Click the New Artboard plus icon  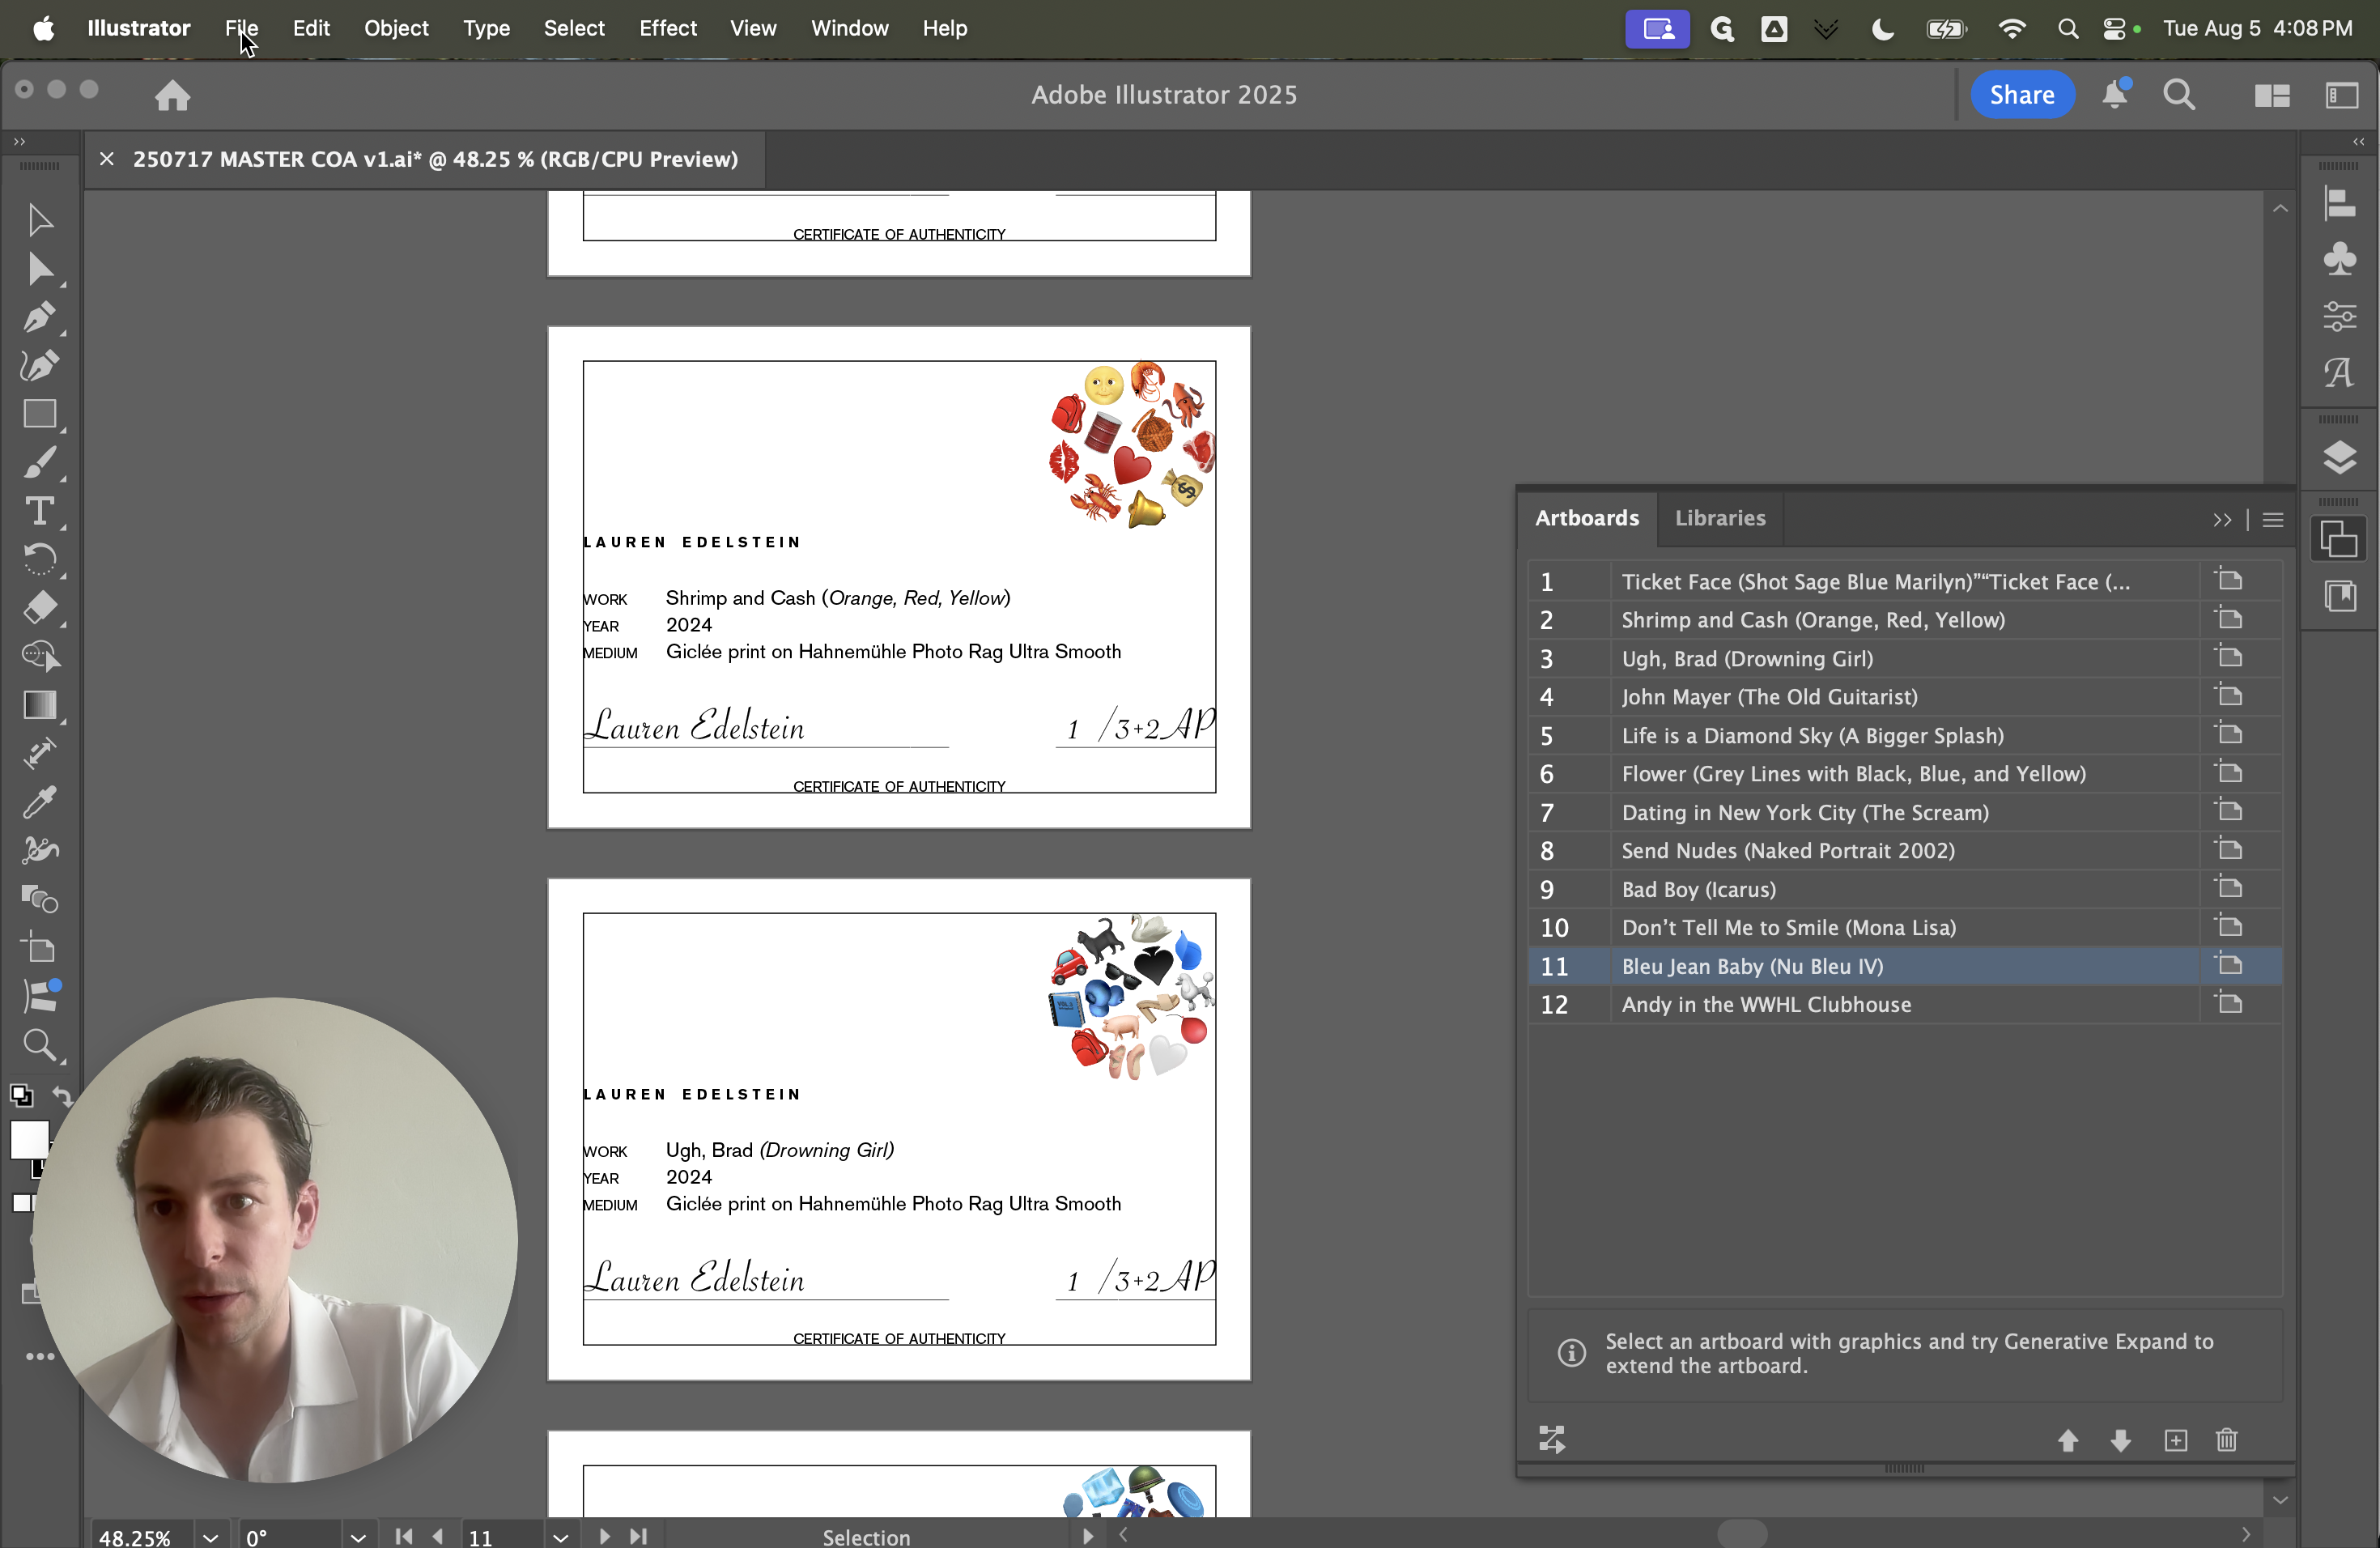tap(2175, 1440)
